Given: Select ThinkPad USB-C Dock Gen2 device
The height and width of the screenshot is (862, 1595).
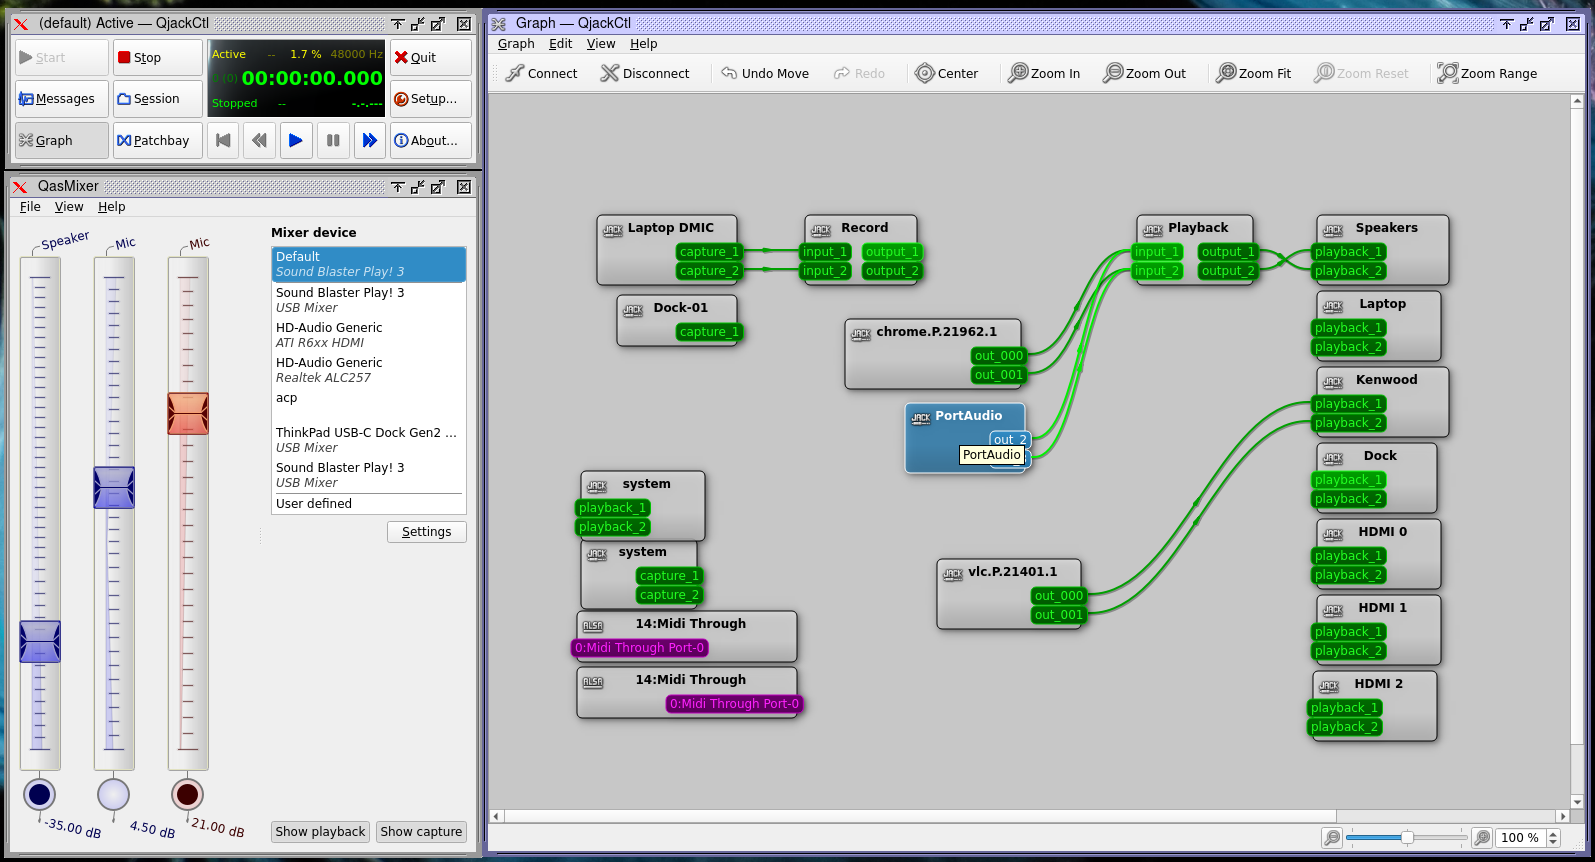Looking at the screenshot, I should coord(368,440).
